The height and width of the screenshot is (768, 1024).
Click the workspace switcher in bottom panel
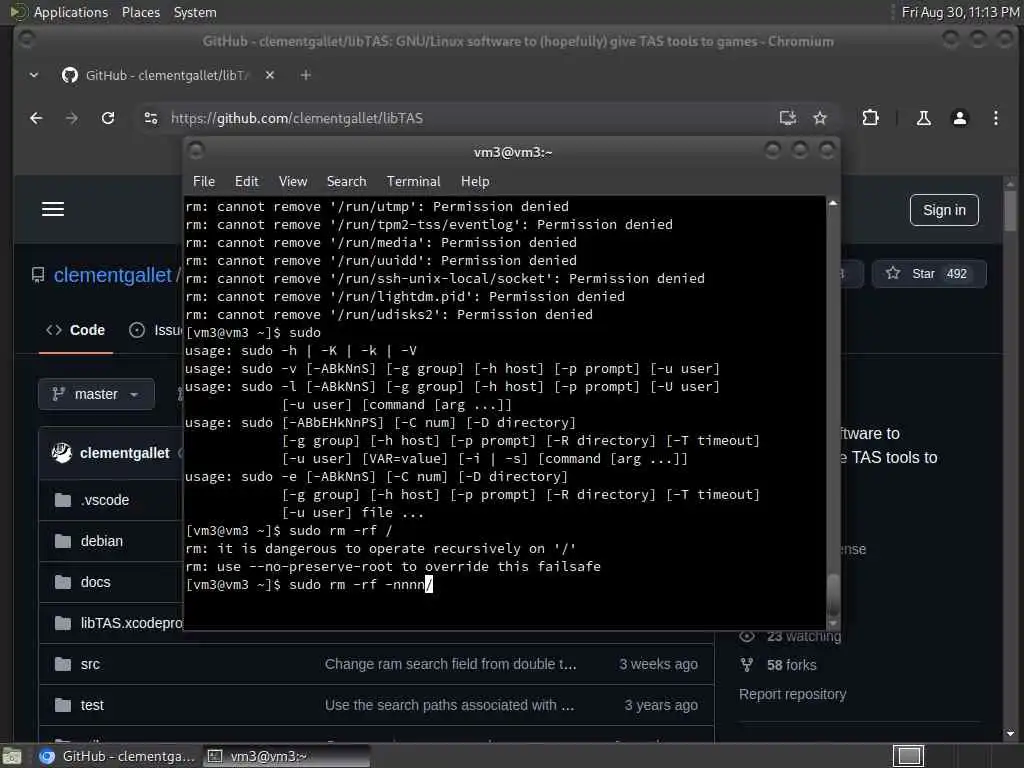point(908,756)
